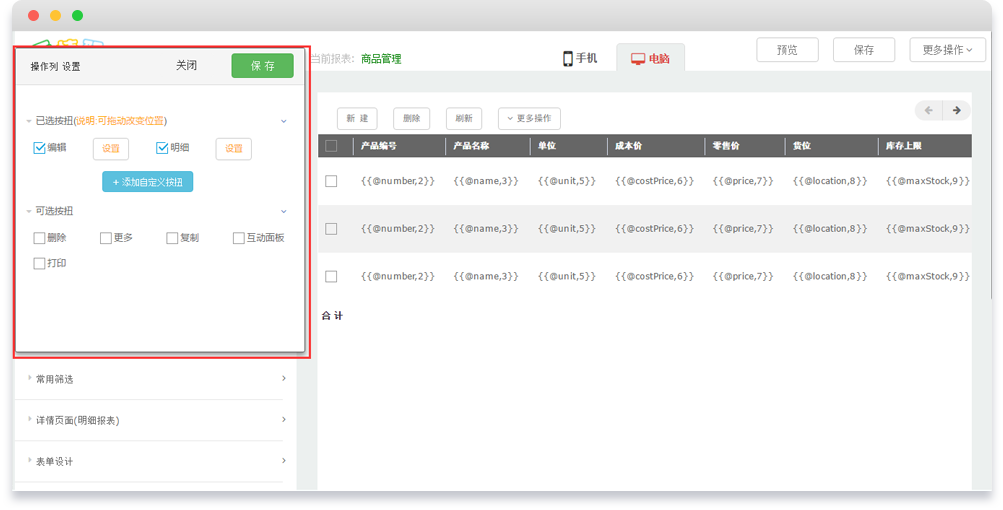Uncheck the 明细 checkbox
This screenshot has height=510, width=1003.
click(x=163, y=148)
